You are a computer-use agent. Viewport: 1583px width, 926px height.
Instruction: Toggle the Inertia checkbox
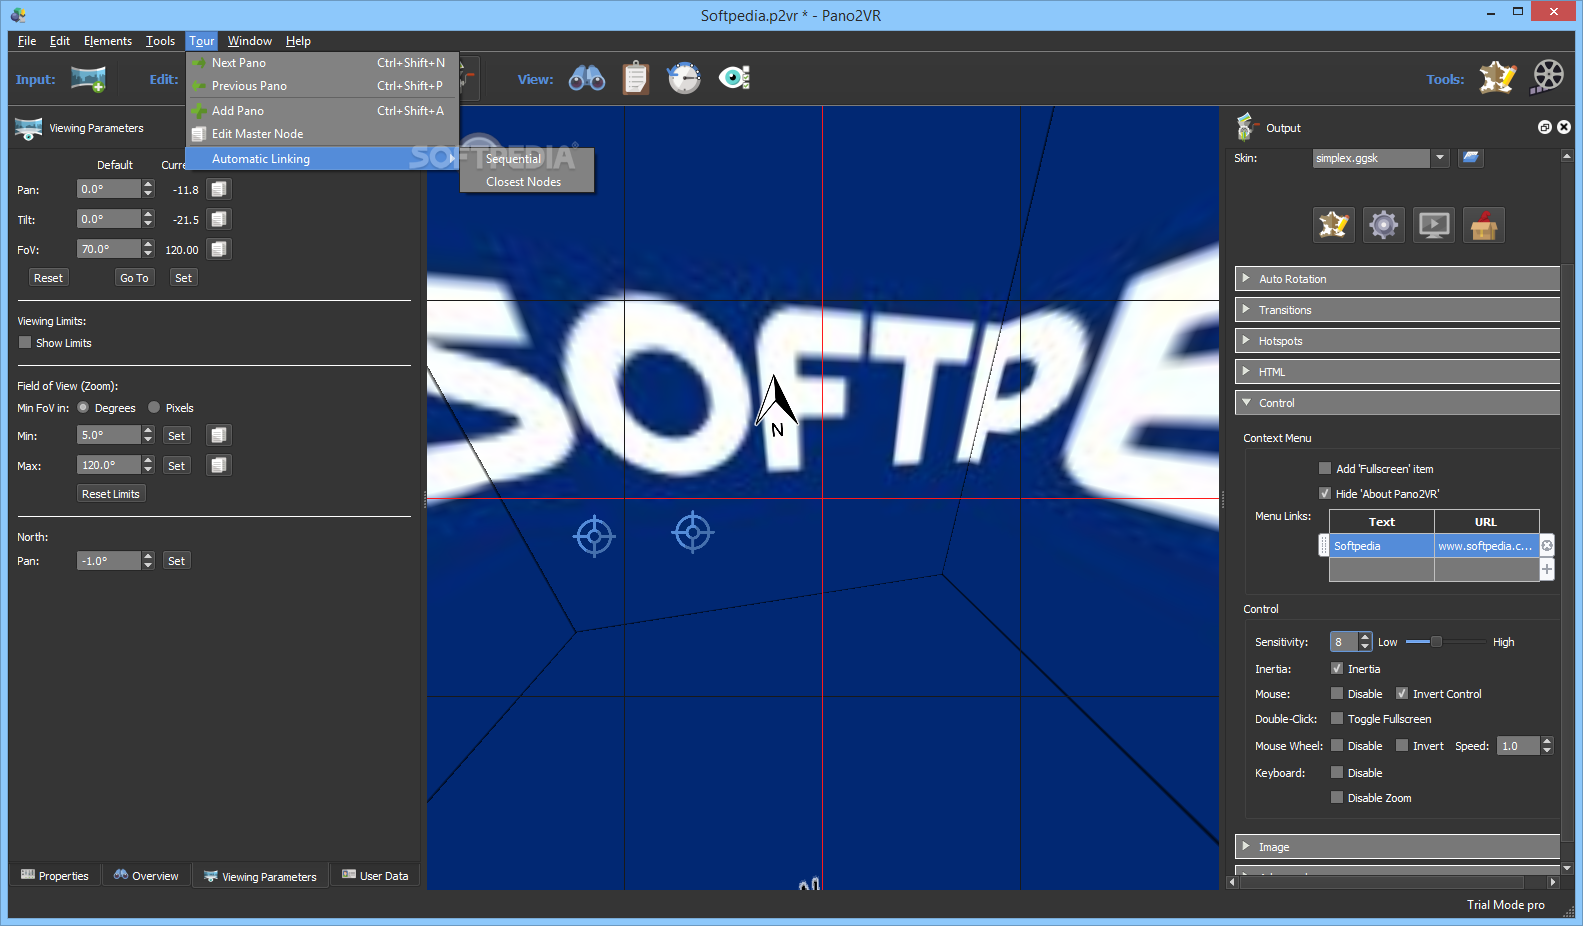coord(1337,668)
